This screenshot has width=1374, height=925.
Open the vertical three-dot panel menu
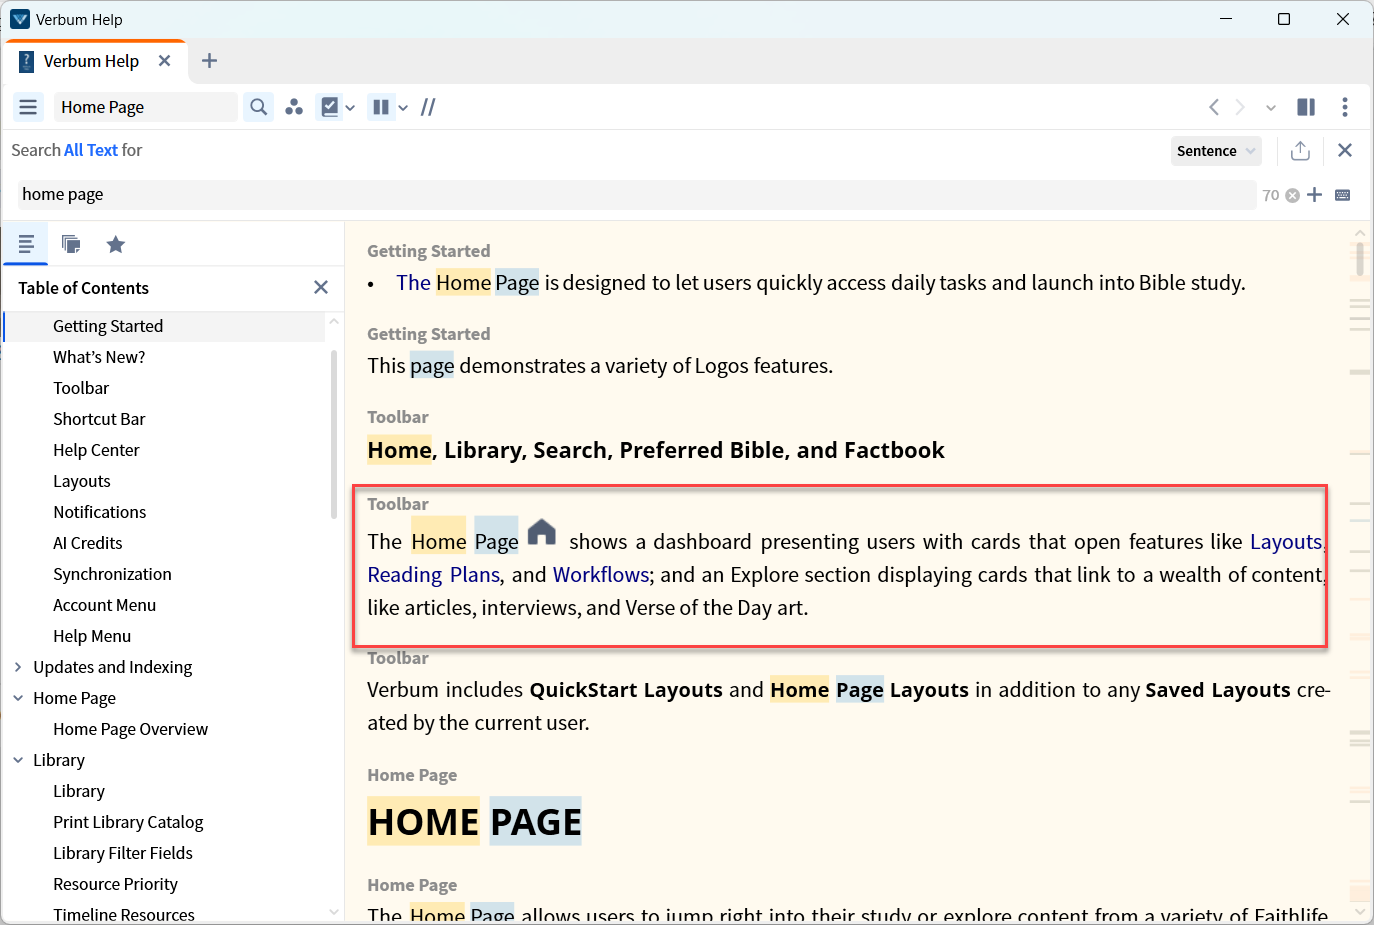[x=1345, y=107]
